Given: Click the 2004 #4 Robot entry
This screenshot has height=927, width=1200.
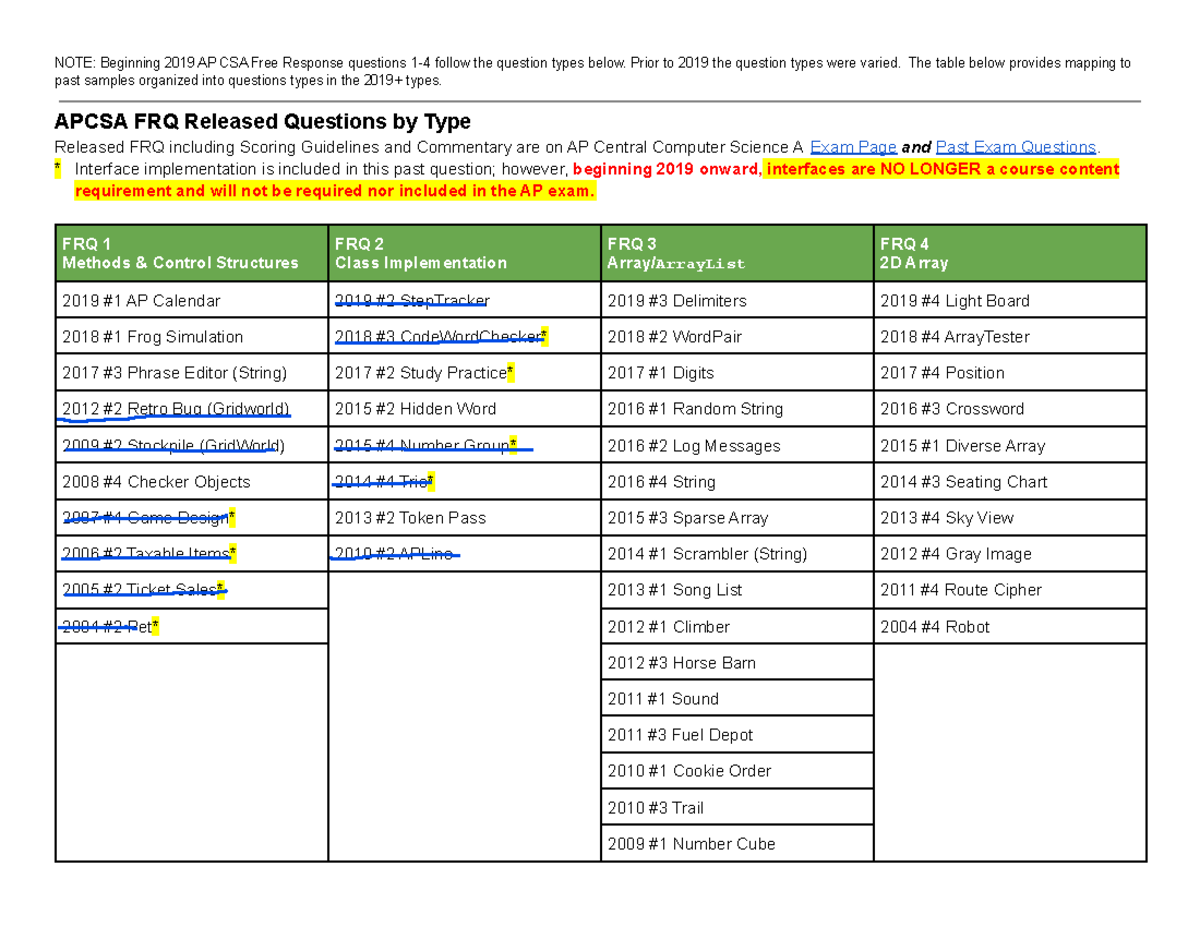Looking at the screenshot, I should [x=935, y=626].
